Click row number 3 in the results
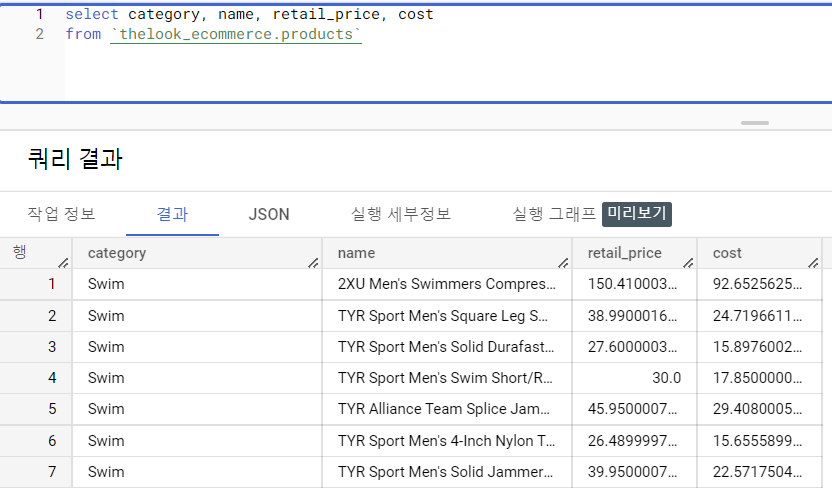 pyautogui.click(x=52, y=347)
